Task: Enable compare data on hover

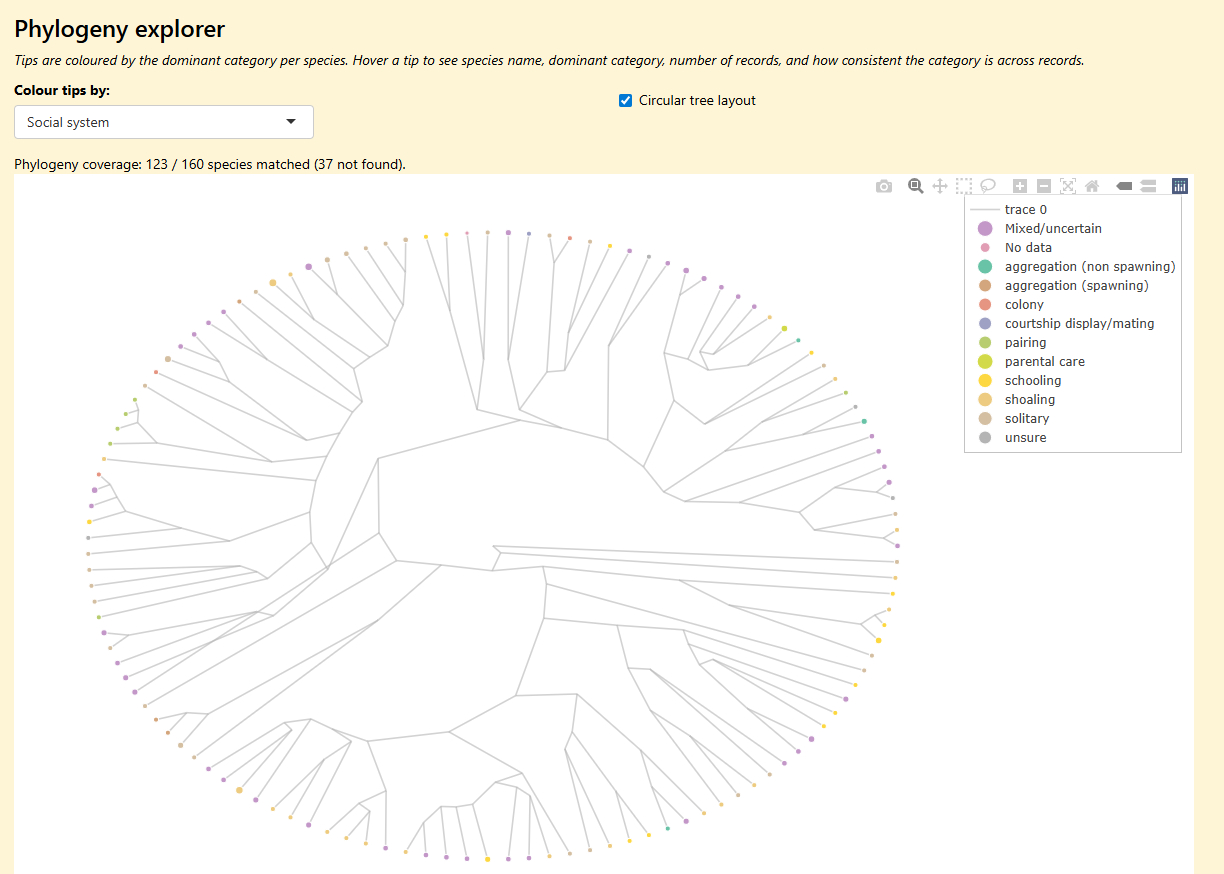Action: 1148,186
